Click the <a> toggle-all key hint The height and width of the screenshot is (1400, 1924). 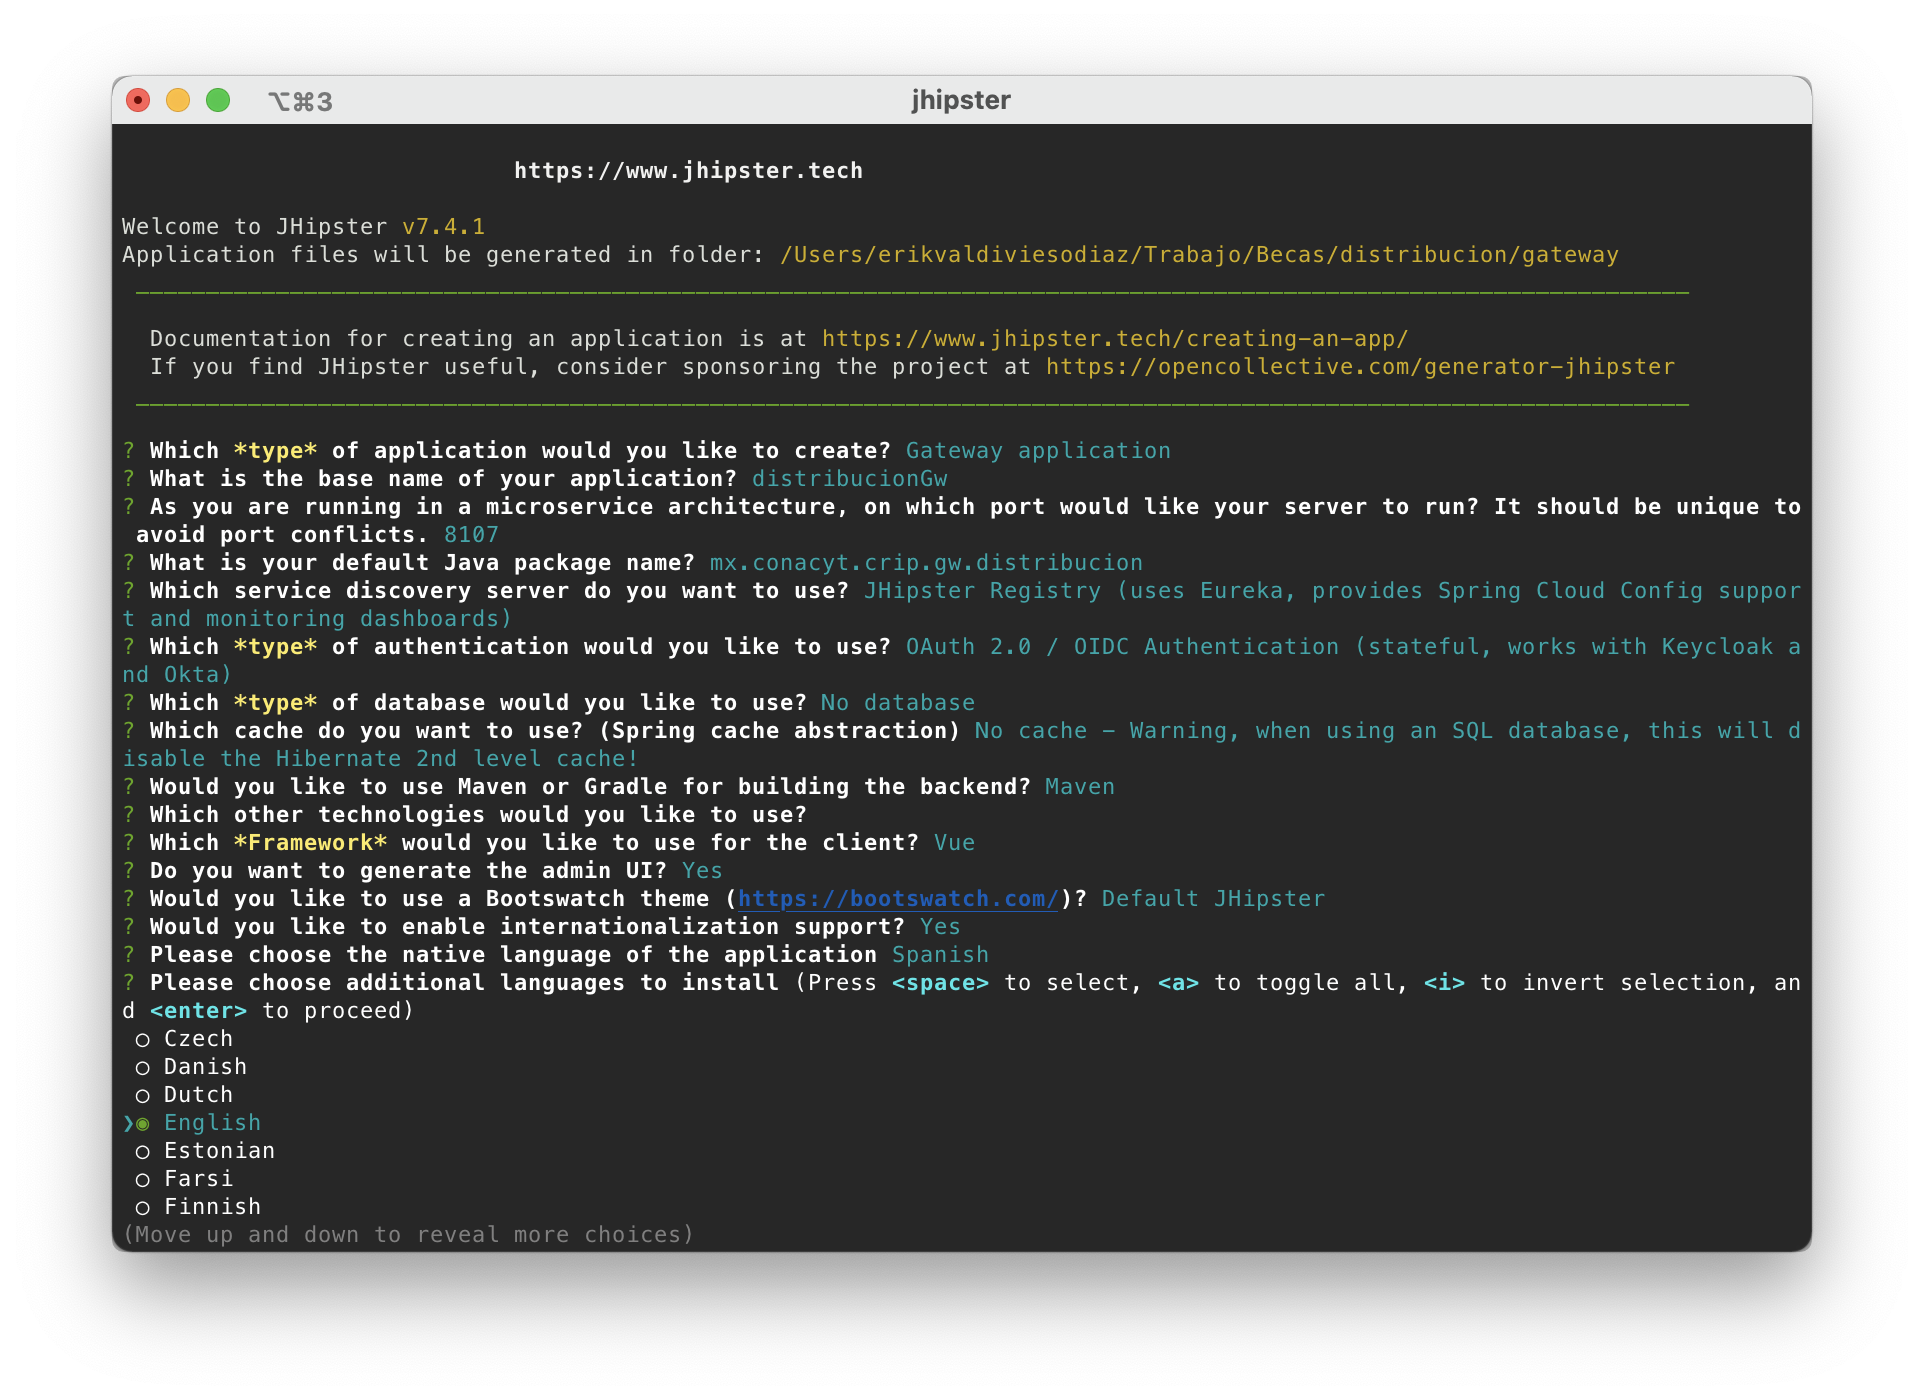(1178, 983)
